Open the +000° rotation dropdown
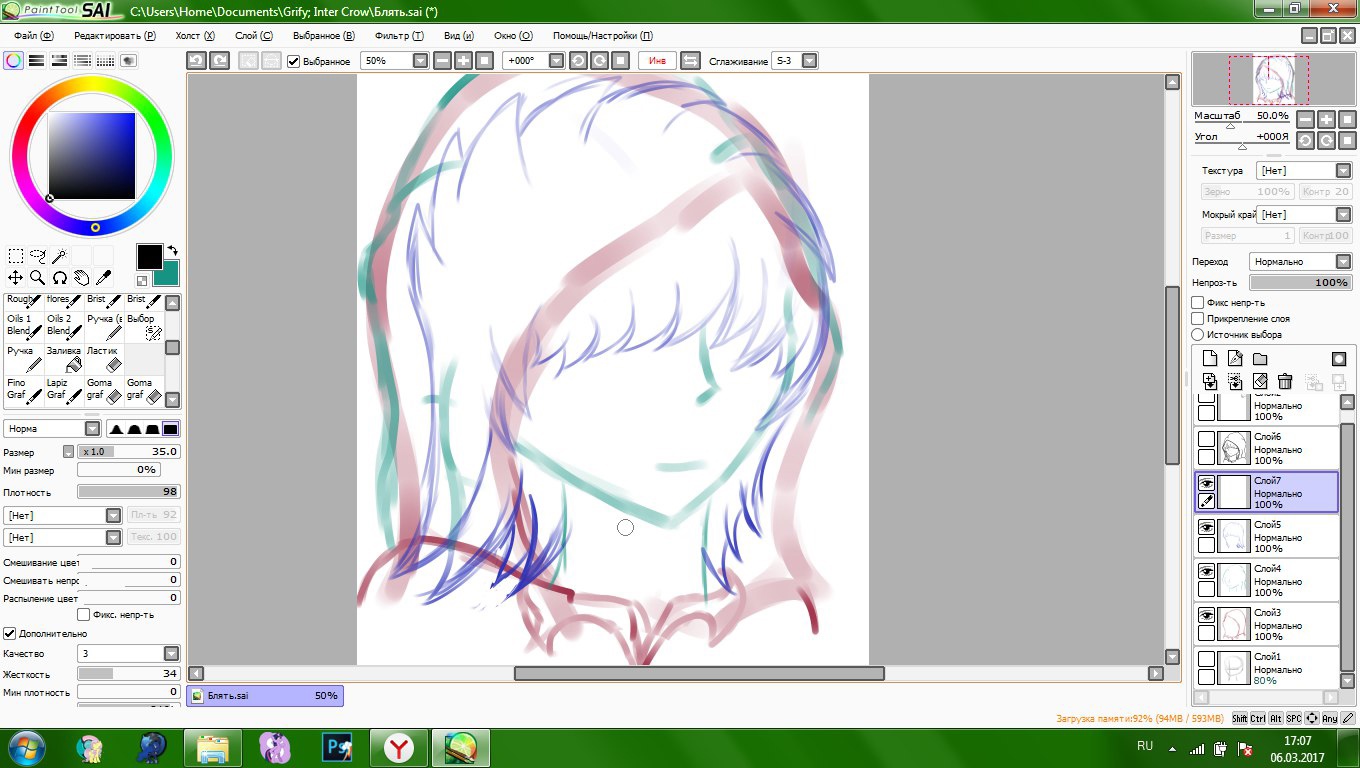Image resolution: width=1360 pixels, height=768 pixels. tap(556, 61)
